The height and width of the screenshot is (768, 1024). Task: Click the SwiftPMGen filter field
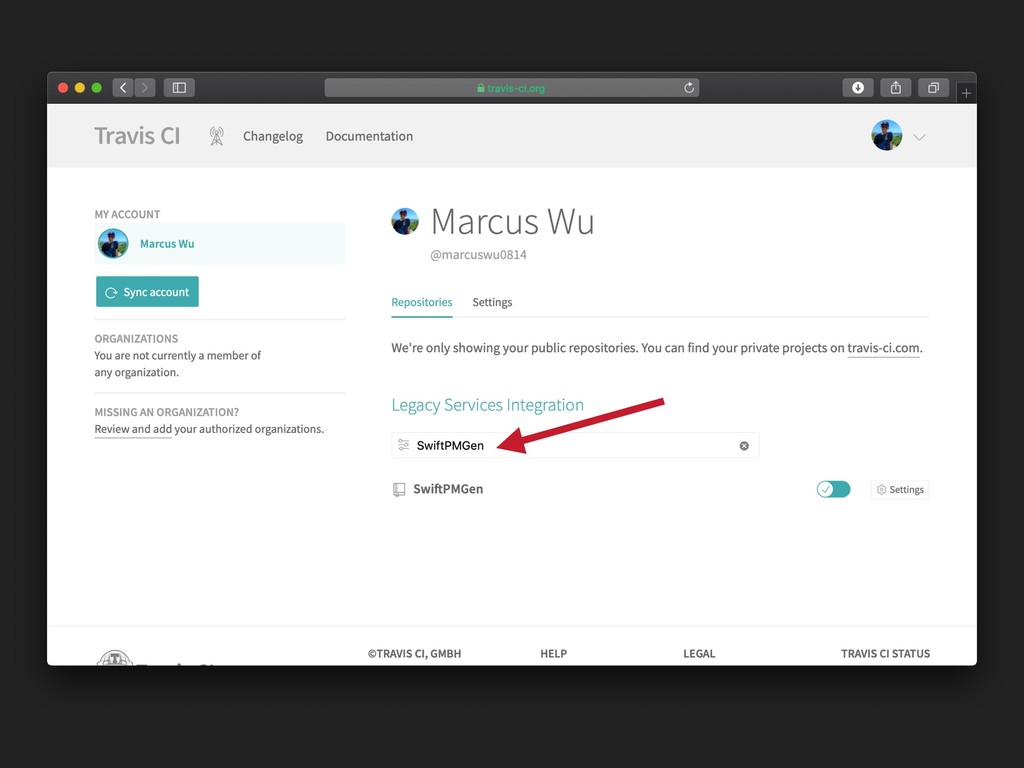(x=575, y=445)
